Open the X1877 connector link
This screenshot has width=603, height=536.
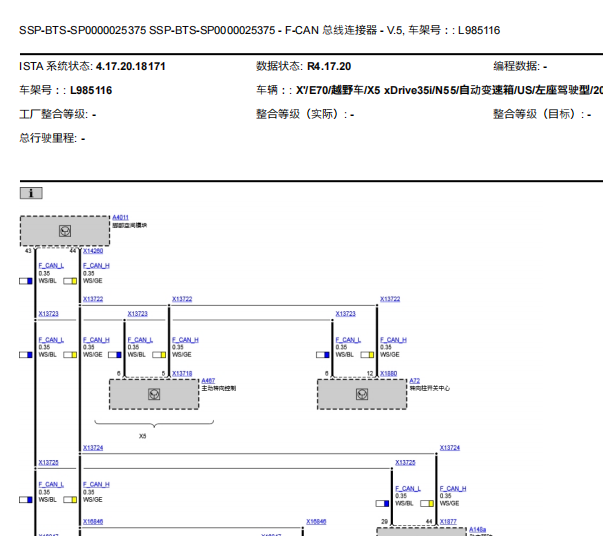click(448, 521)
